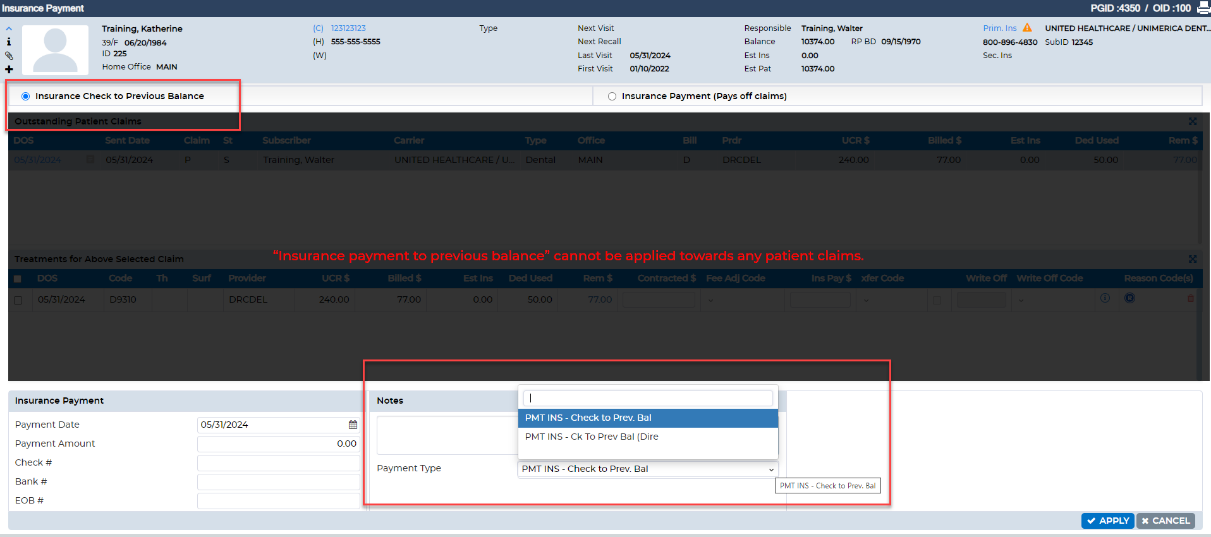Open the xfer Code dropdown in treatment row
Viewport: 1211px width, 537px height.
click(x=890, y=299)
